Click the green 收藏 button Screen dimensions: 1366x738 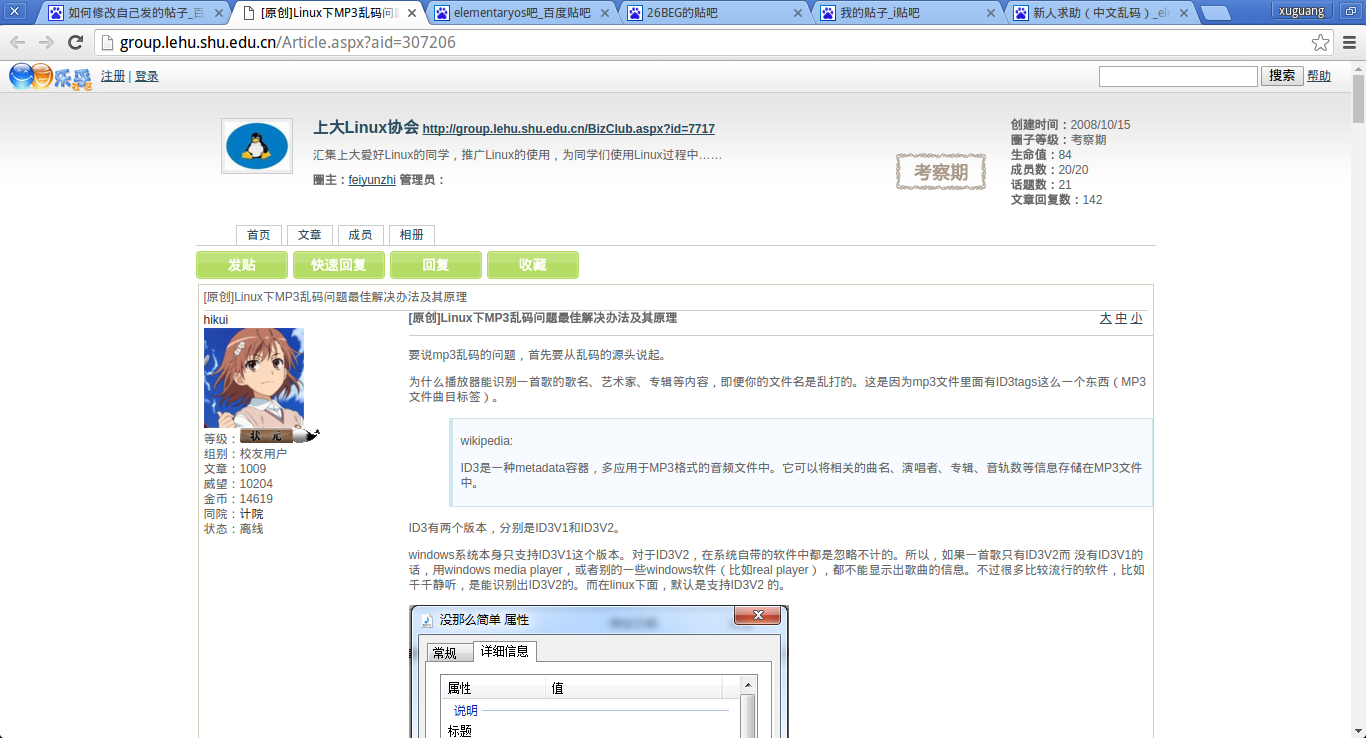click(x=533, y=265)
